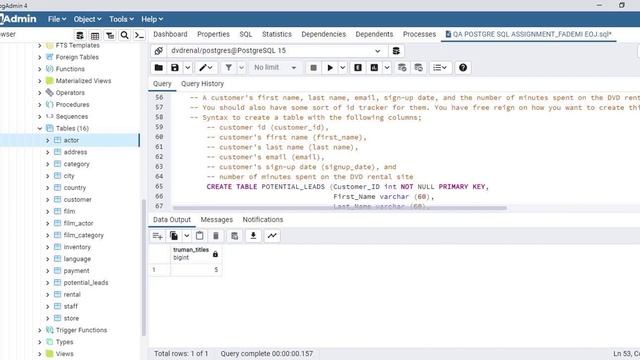The image size is (640, 360).
Task: Click the filter funnel icon
Action: pos(229,68)
